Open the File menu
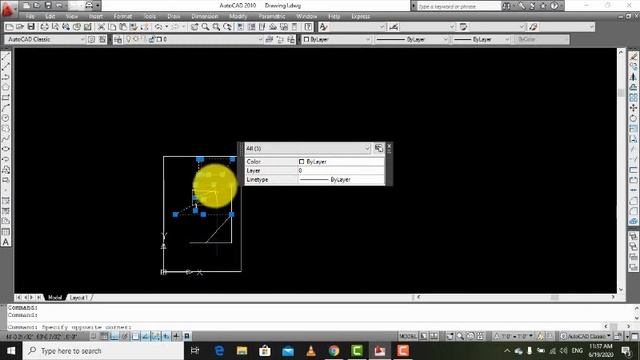 (30, 16)
